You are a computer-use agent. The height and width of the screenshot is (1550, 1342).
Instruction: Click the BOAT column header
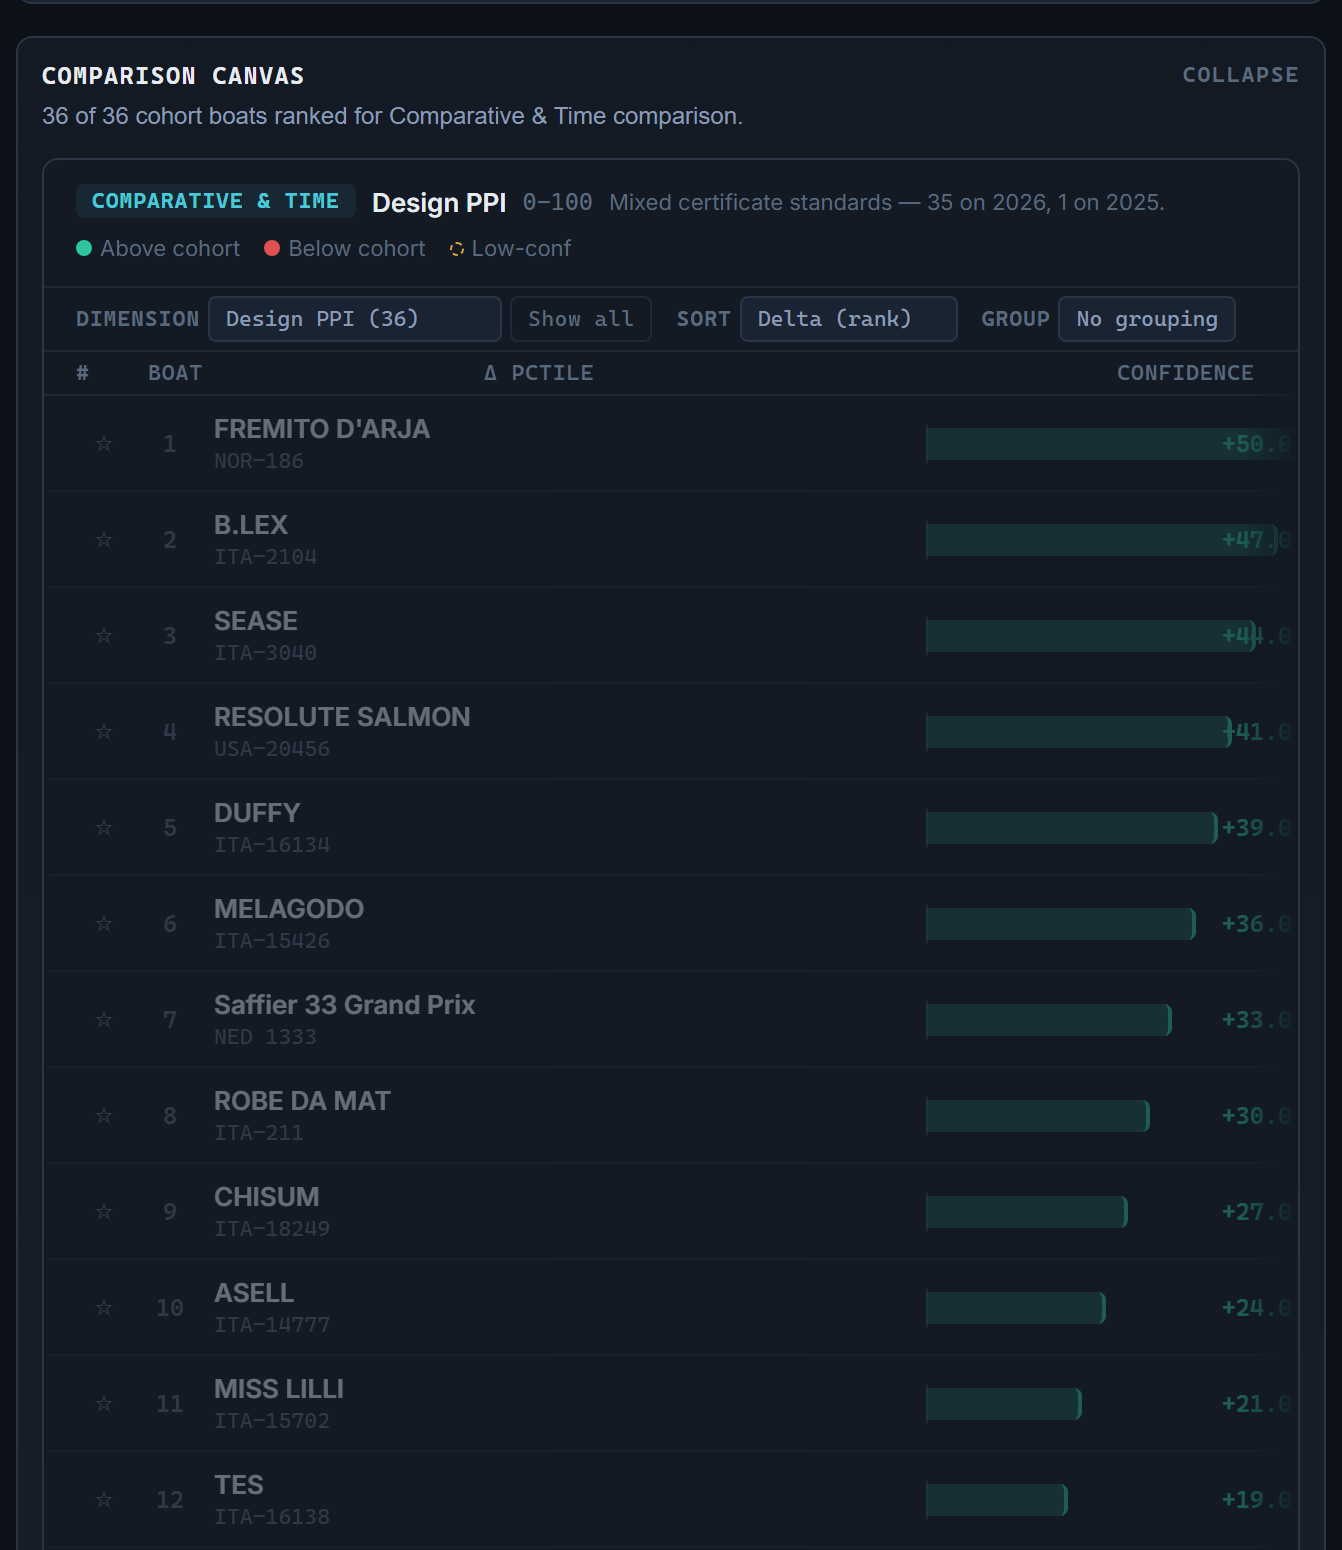point(175,373)
